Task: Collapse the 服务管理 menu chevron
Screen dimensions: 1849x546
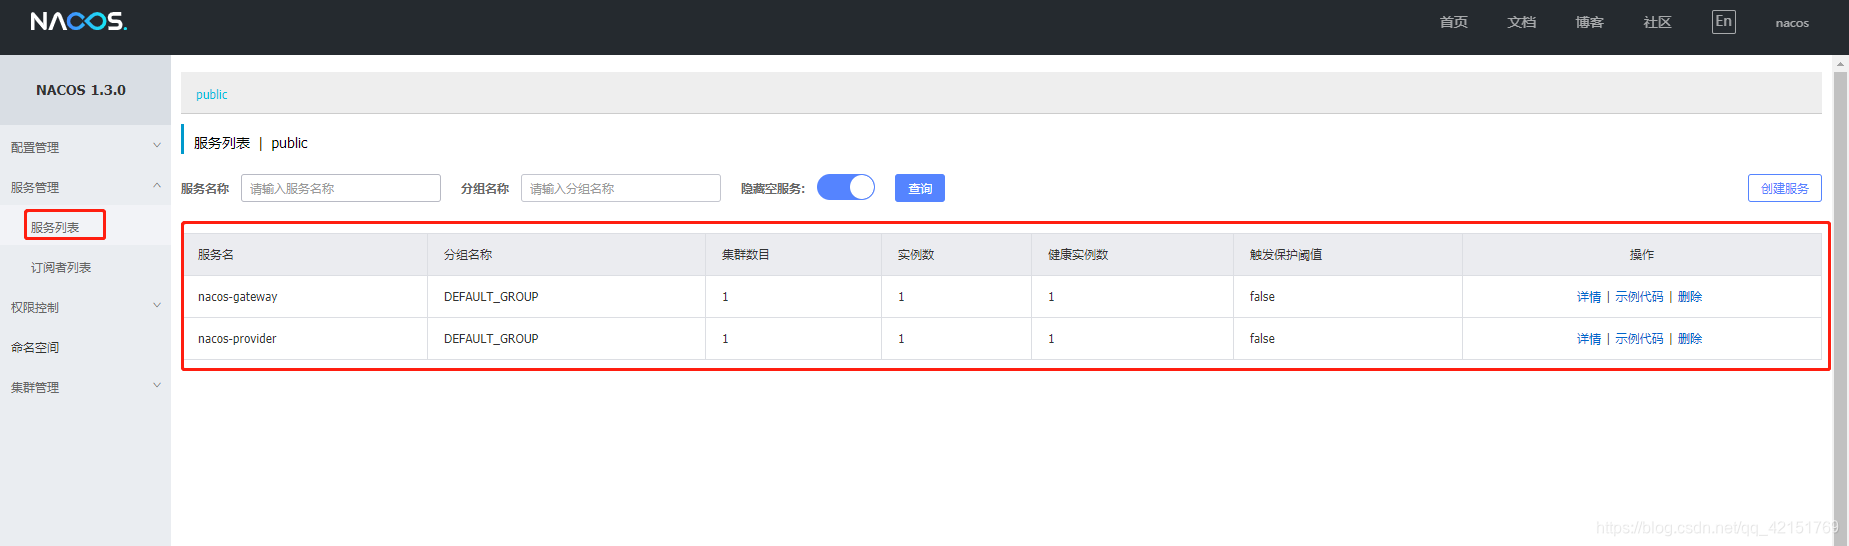Action: click(x=156, y=186)
